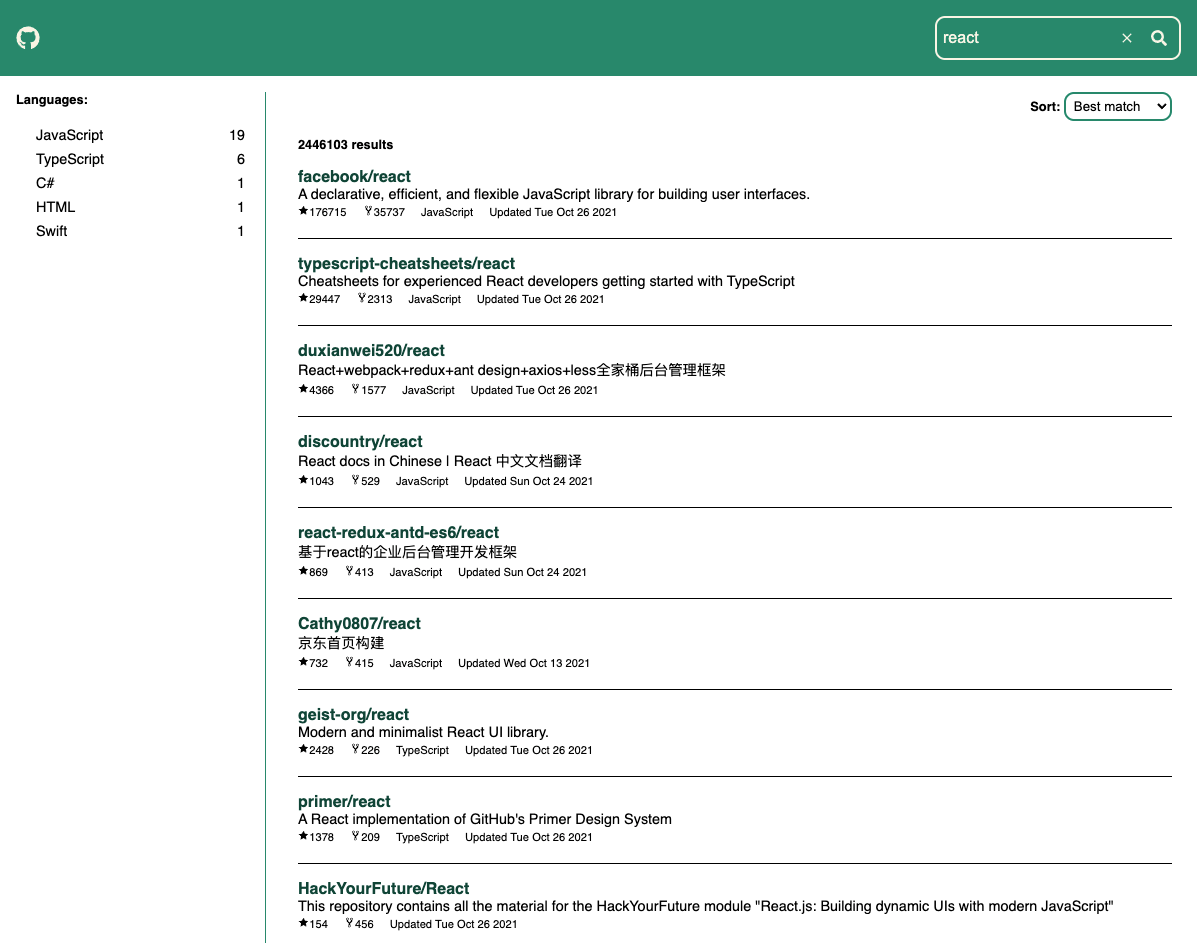This screenshot has width=1197, height=943.
Task: Click "Modern and minimalist React UI library." text
Action: (423, 731)
